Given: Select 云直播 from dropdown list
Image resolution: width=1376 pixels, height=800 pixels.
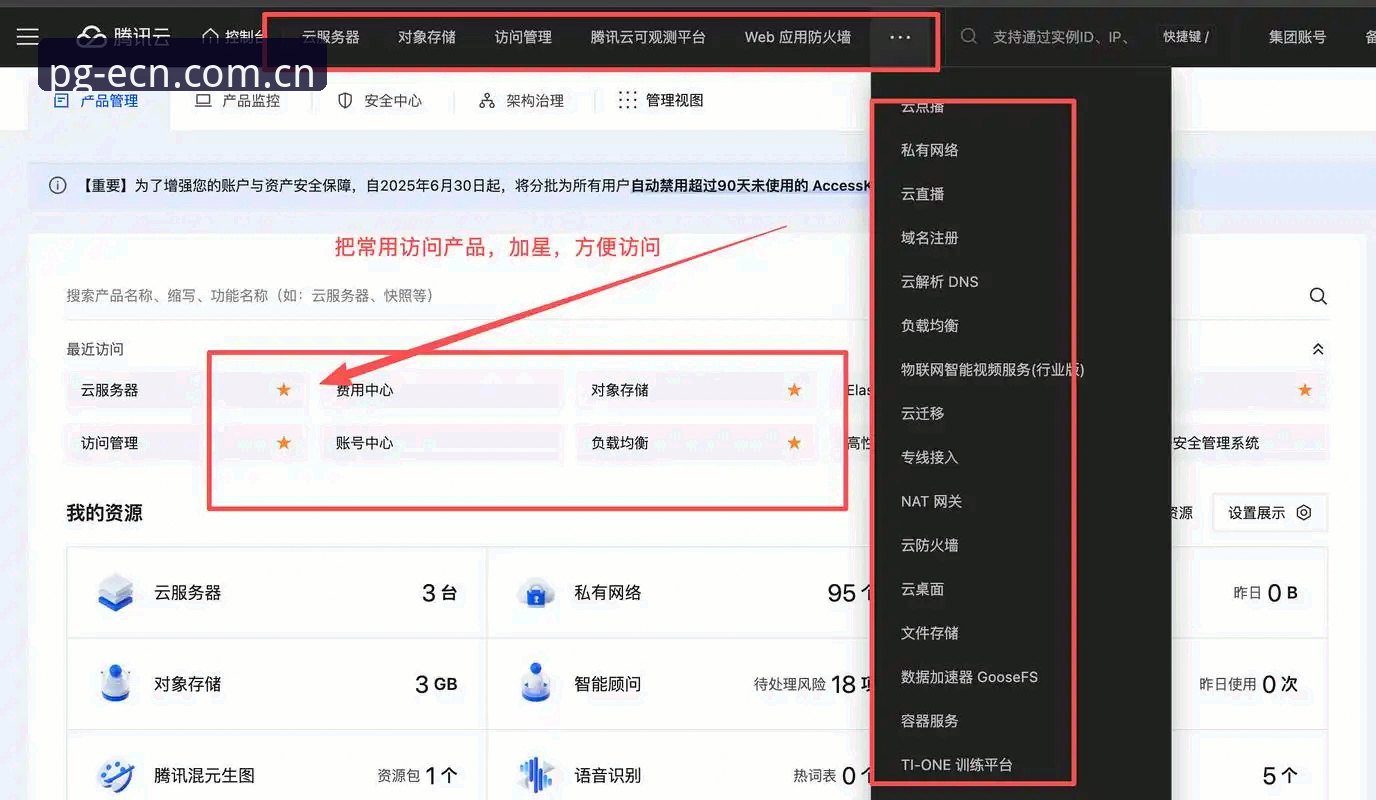Looking at the screenshot, I should click(x=922, y=194).
